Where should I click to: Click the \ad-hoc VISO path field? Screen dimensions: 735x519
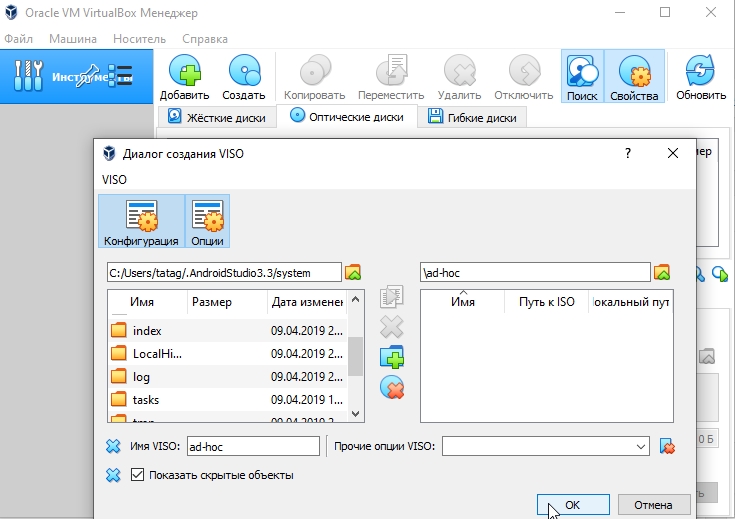[x=535, y=272]
